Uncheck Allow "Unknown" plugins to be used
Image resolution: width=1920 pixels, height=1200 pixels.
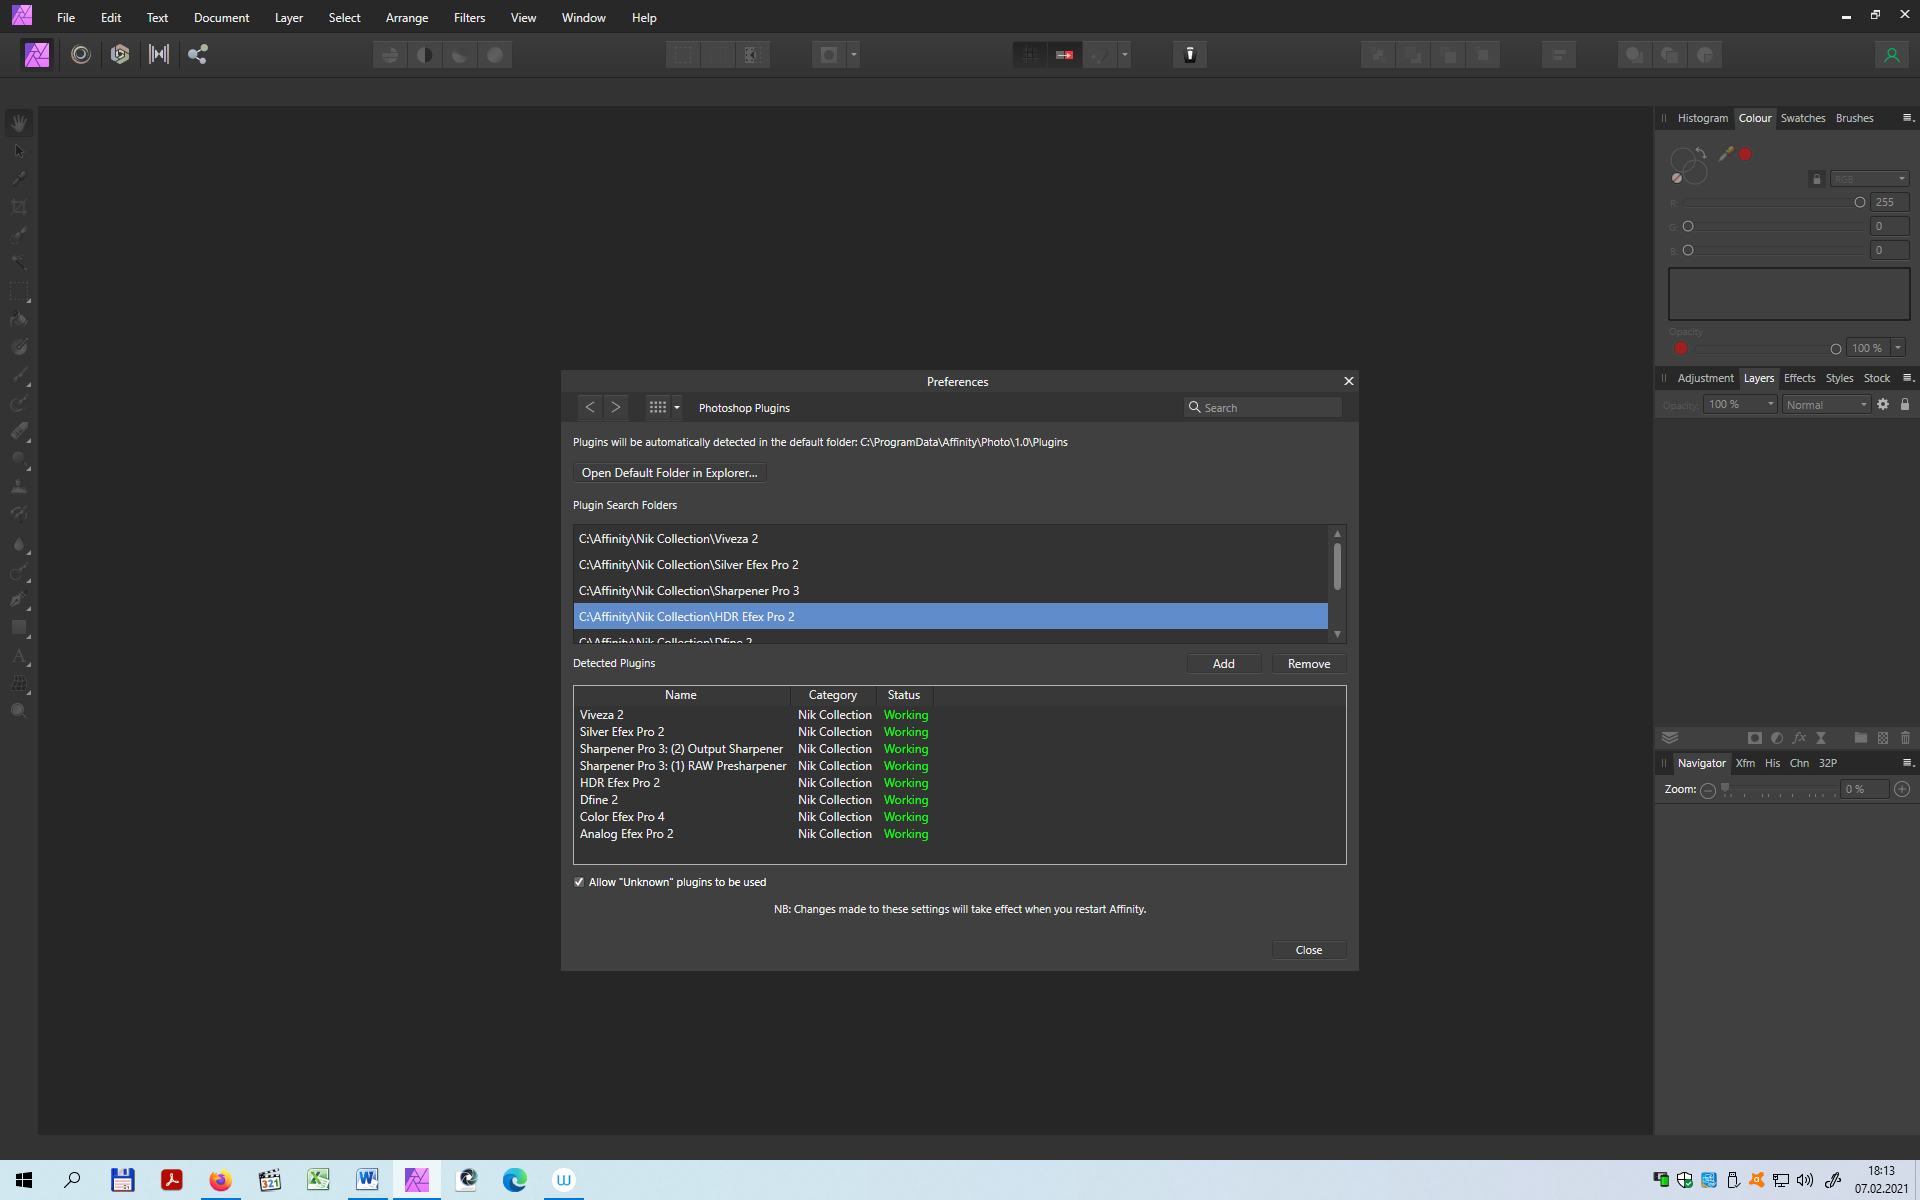pos(579,882)
